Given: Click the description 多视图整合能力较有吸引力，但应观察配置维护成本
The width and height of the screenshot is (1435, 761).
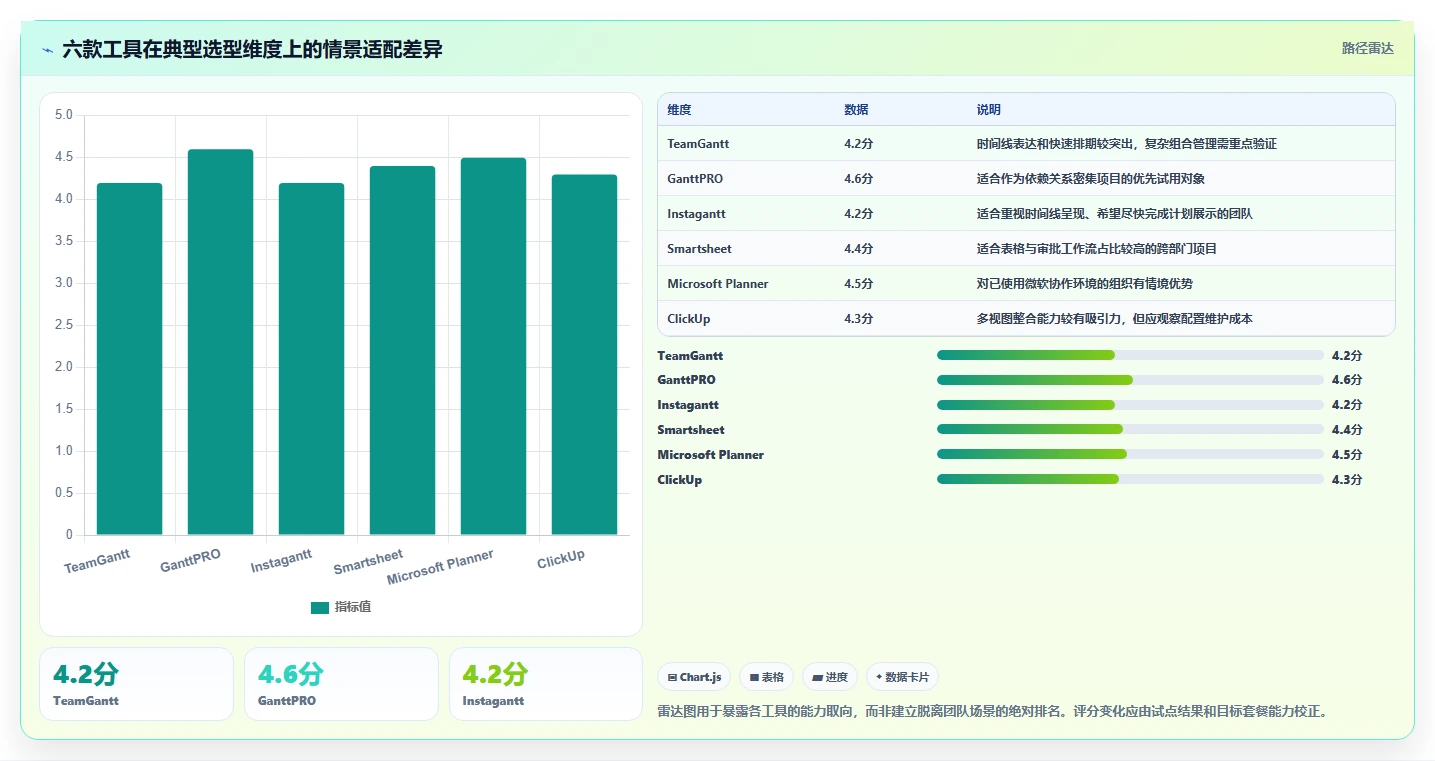Looking at the screenshot, I should pyautogui.click(x=1115, y=319).
